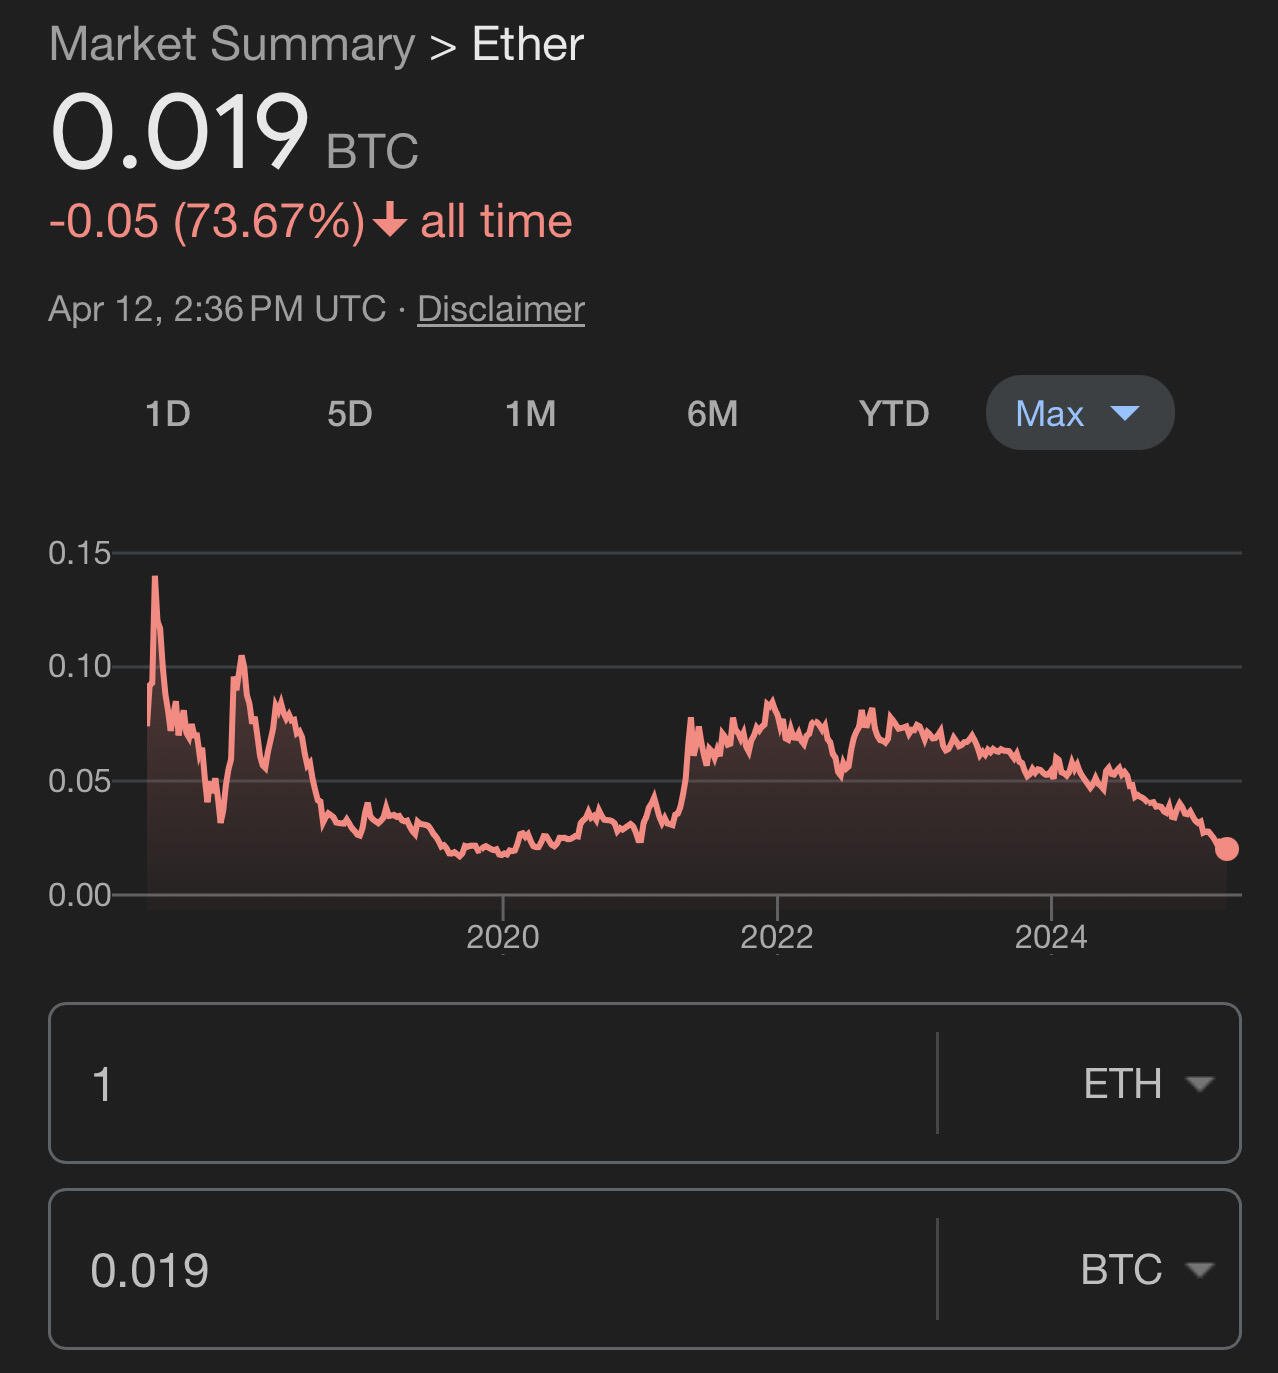This screenshot has width=1278, height=1373.
Task: Focus the ETH amount input field
Action: pos(494,1083)
